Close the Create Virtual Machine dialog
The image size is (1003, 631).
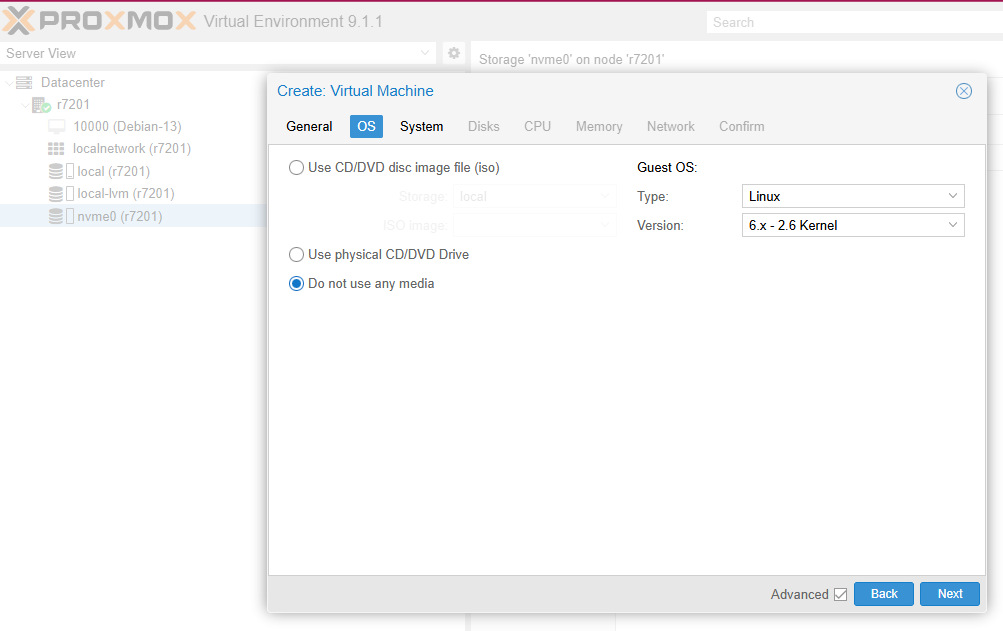pyautogui.click(x=964, y=91)
